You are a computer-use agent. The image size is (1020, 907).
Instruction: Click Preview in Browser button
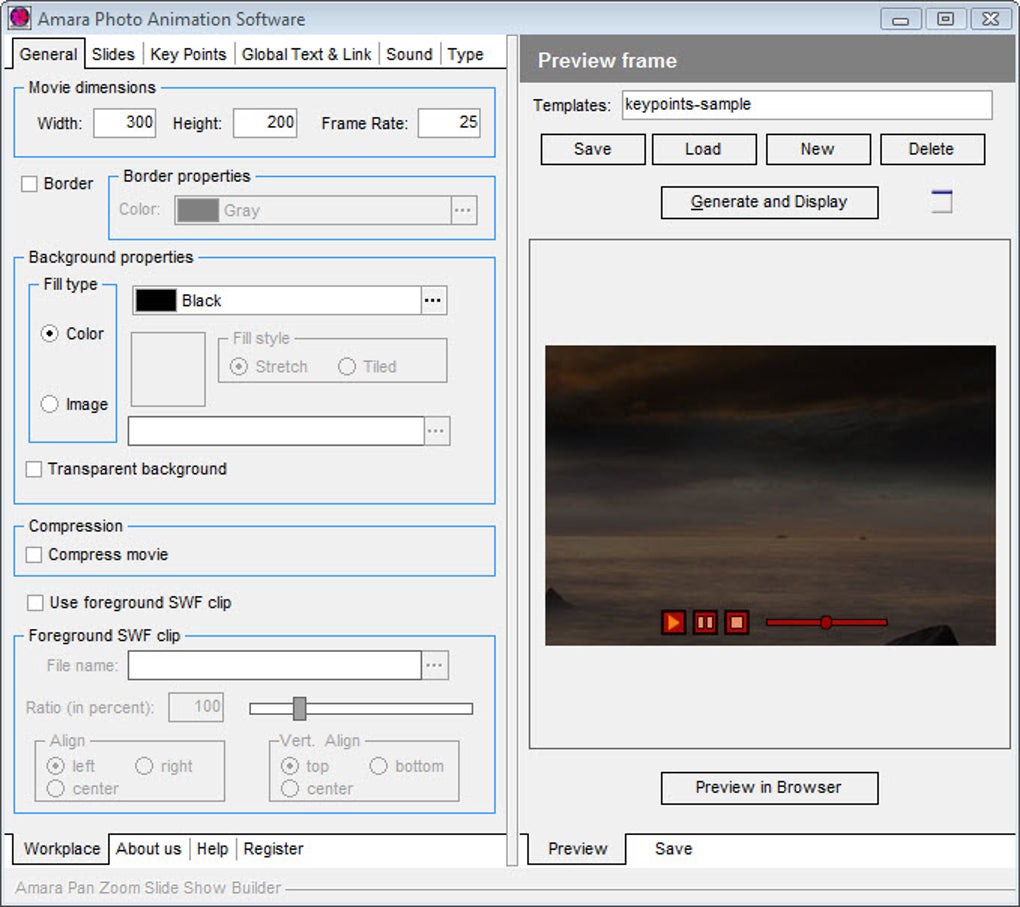click(x=770, y=788)
